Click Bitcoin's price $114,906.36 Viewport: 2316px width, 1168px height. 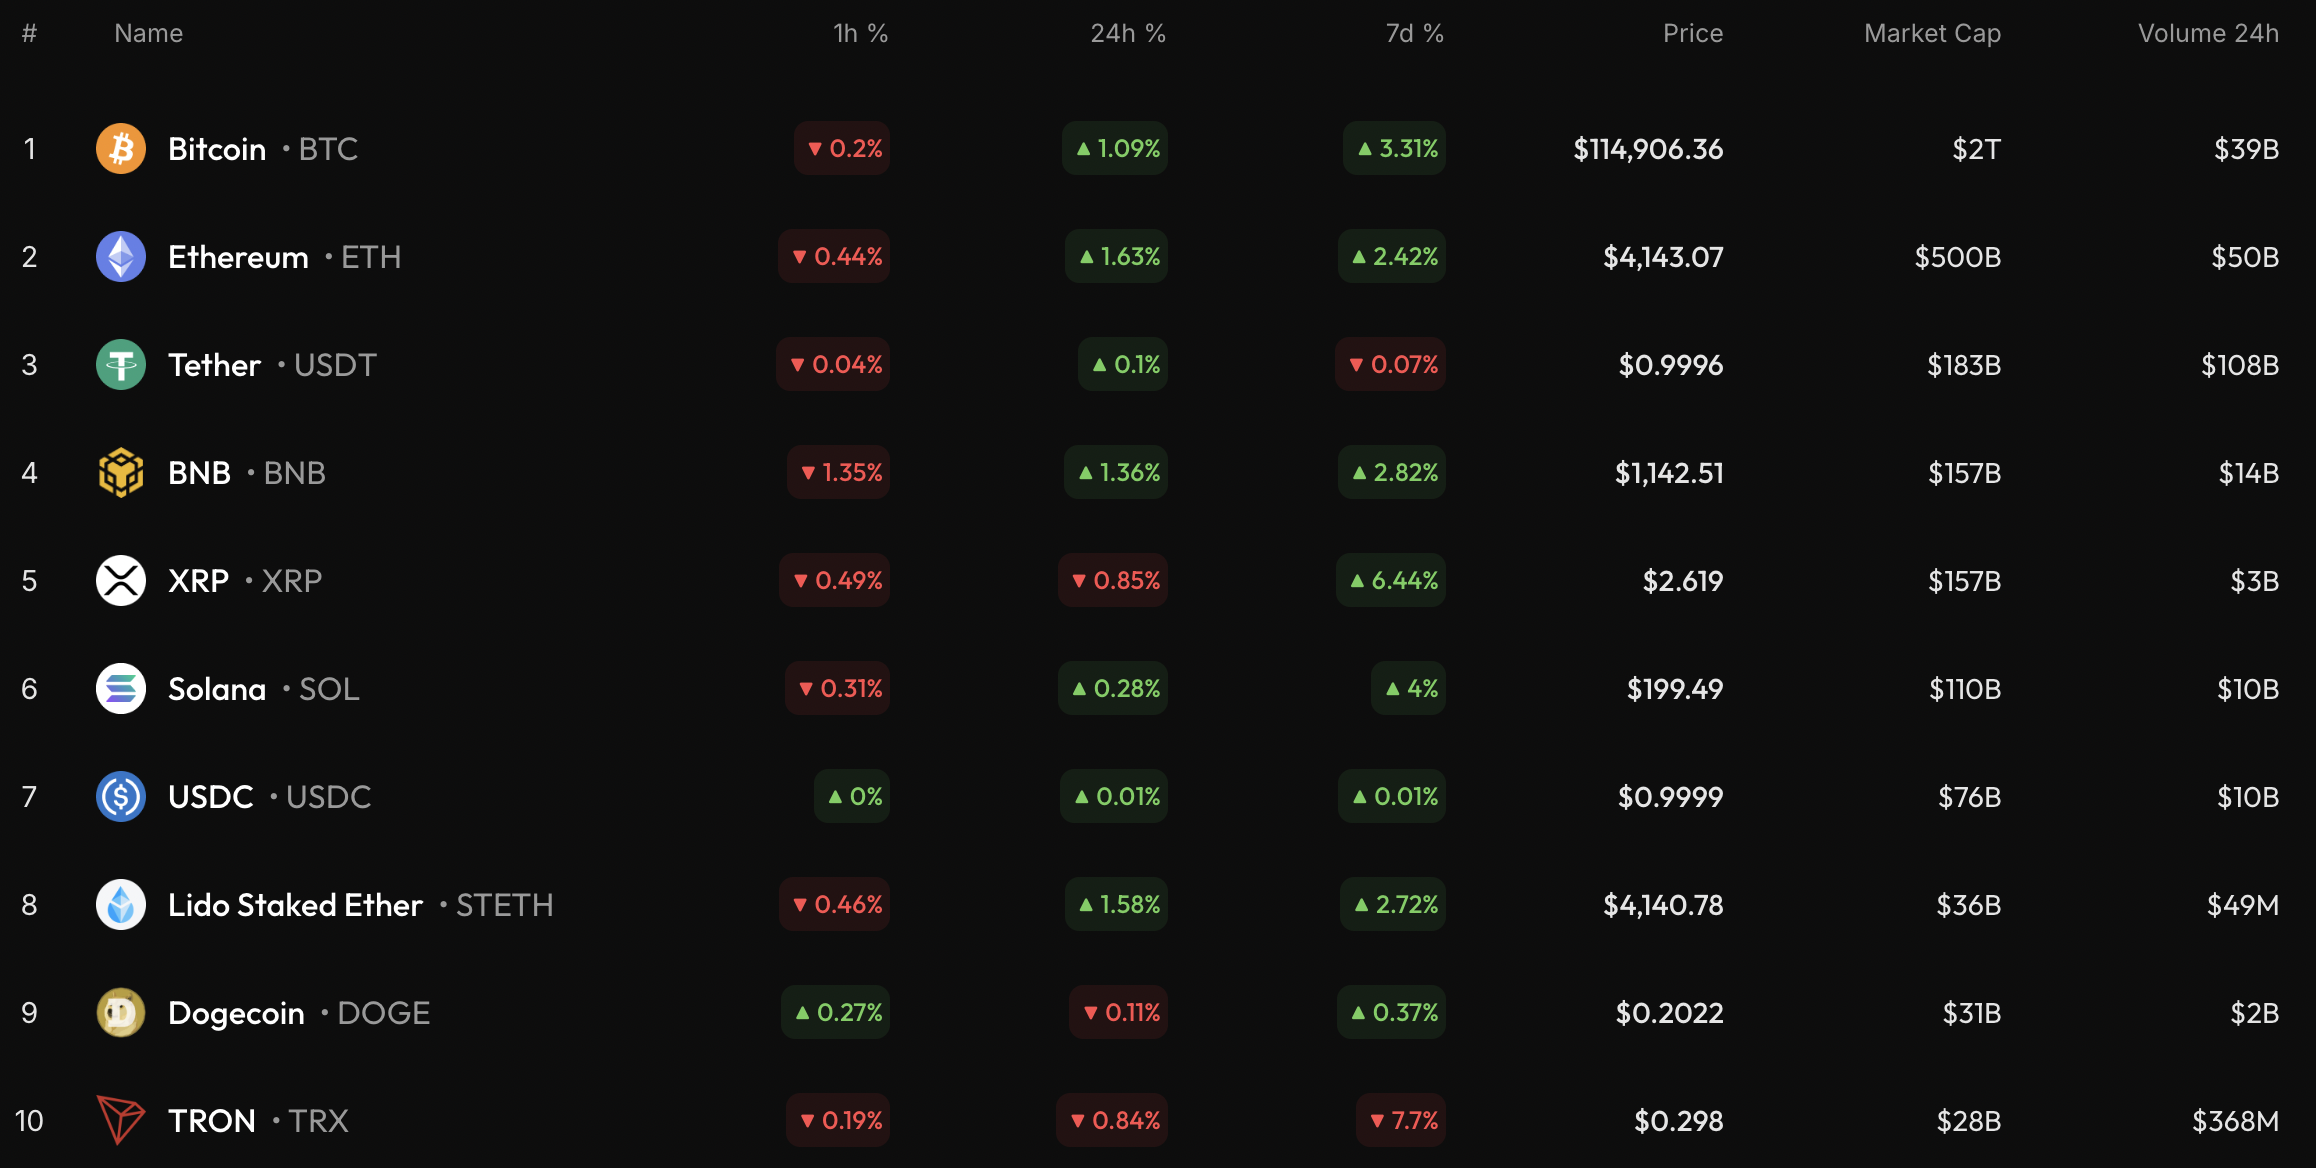point(1648,149)
